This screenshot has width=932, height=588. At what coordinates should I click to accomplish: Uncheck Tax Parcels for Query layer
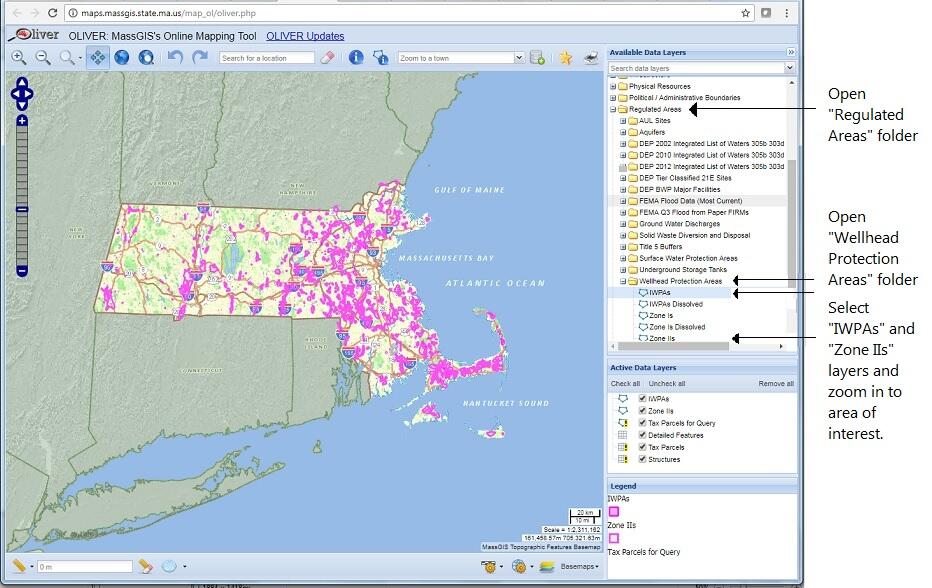tap(643, 423)
